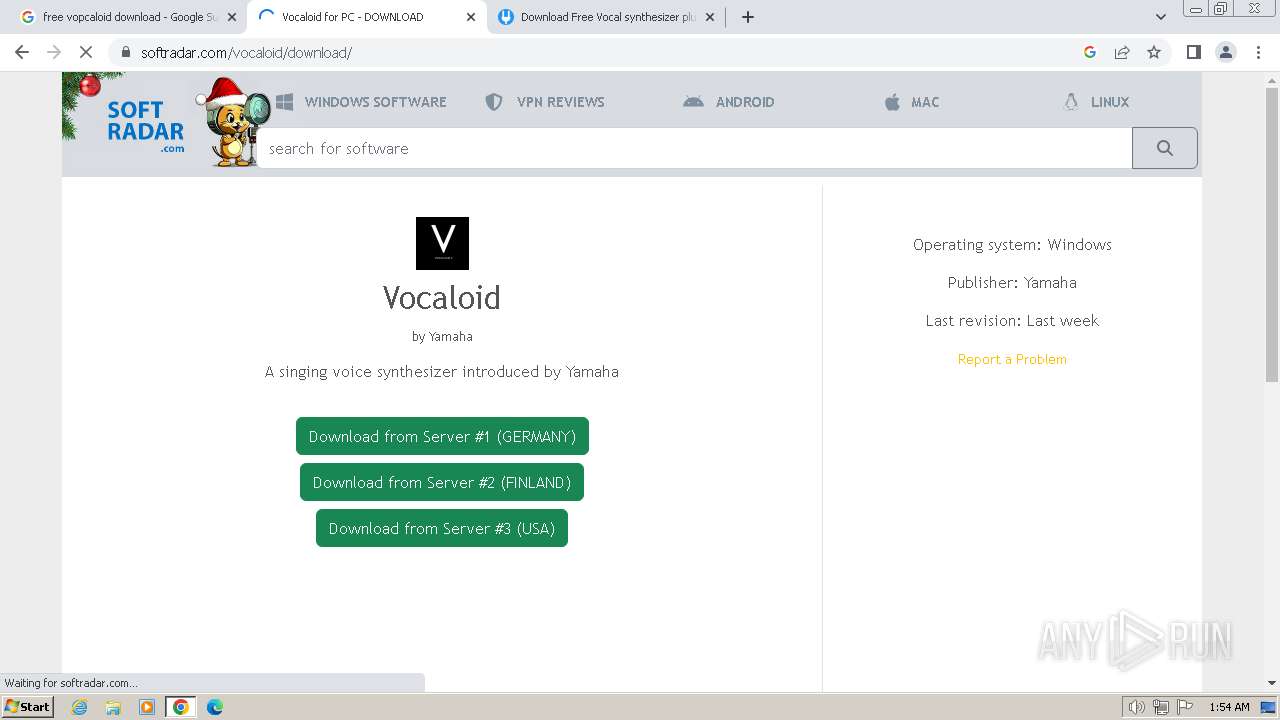Click the 'by Yamaha' text
The height and width of the screenshot is (720, 1280).
coord(442,337)
